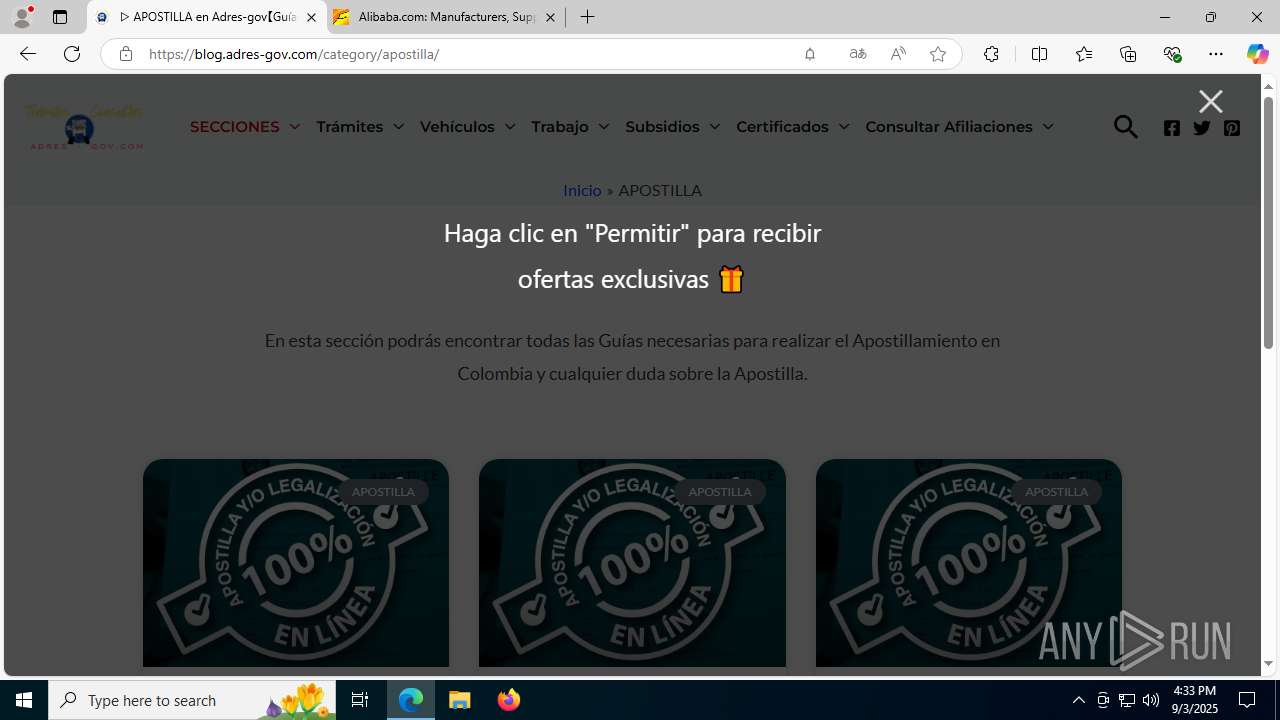Screen dimensions: 1280x720
Task: Expand the Subsidios menu
Action: pyautogui.click(x=672, y=127)
